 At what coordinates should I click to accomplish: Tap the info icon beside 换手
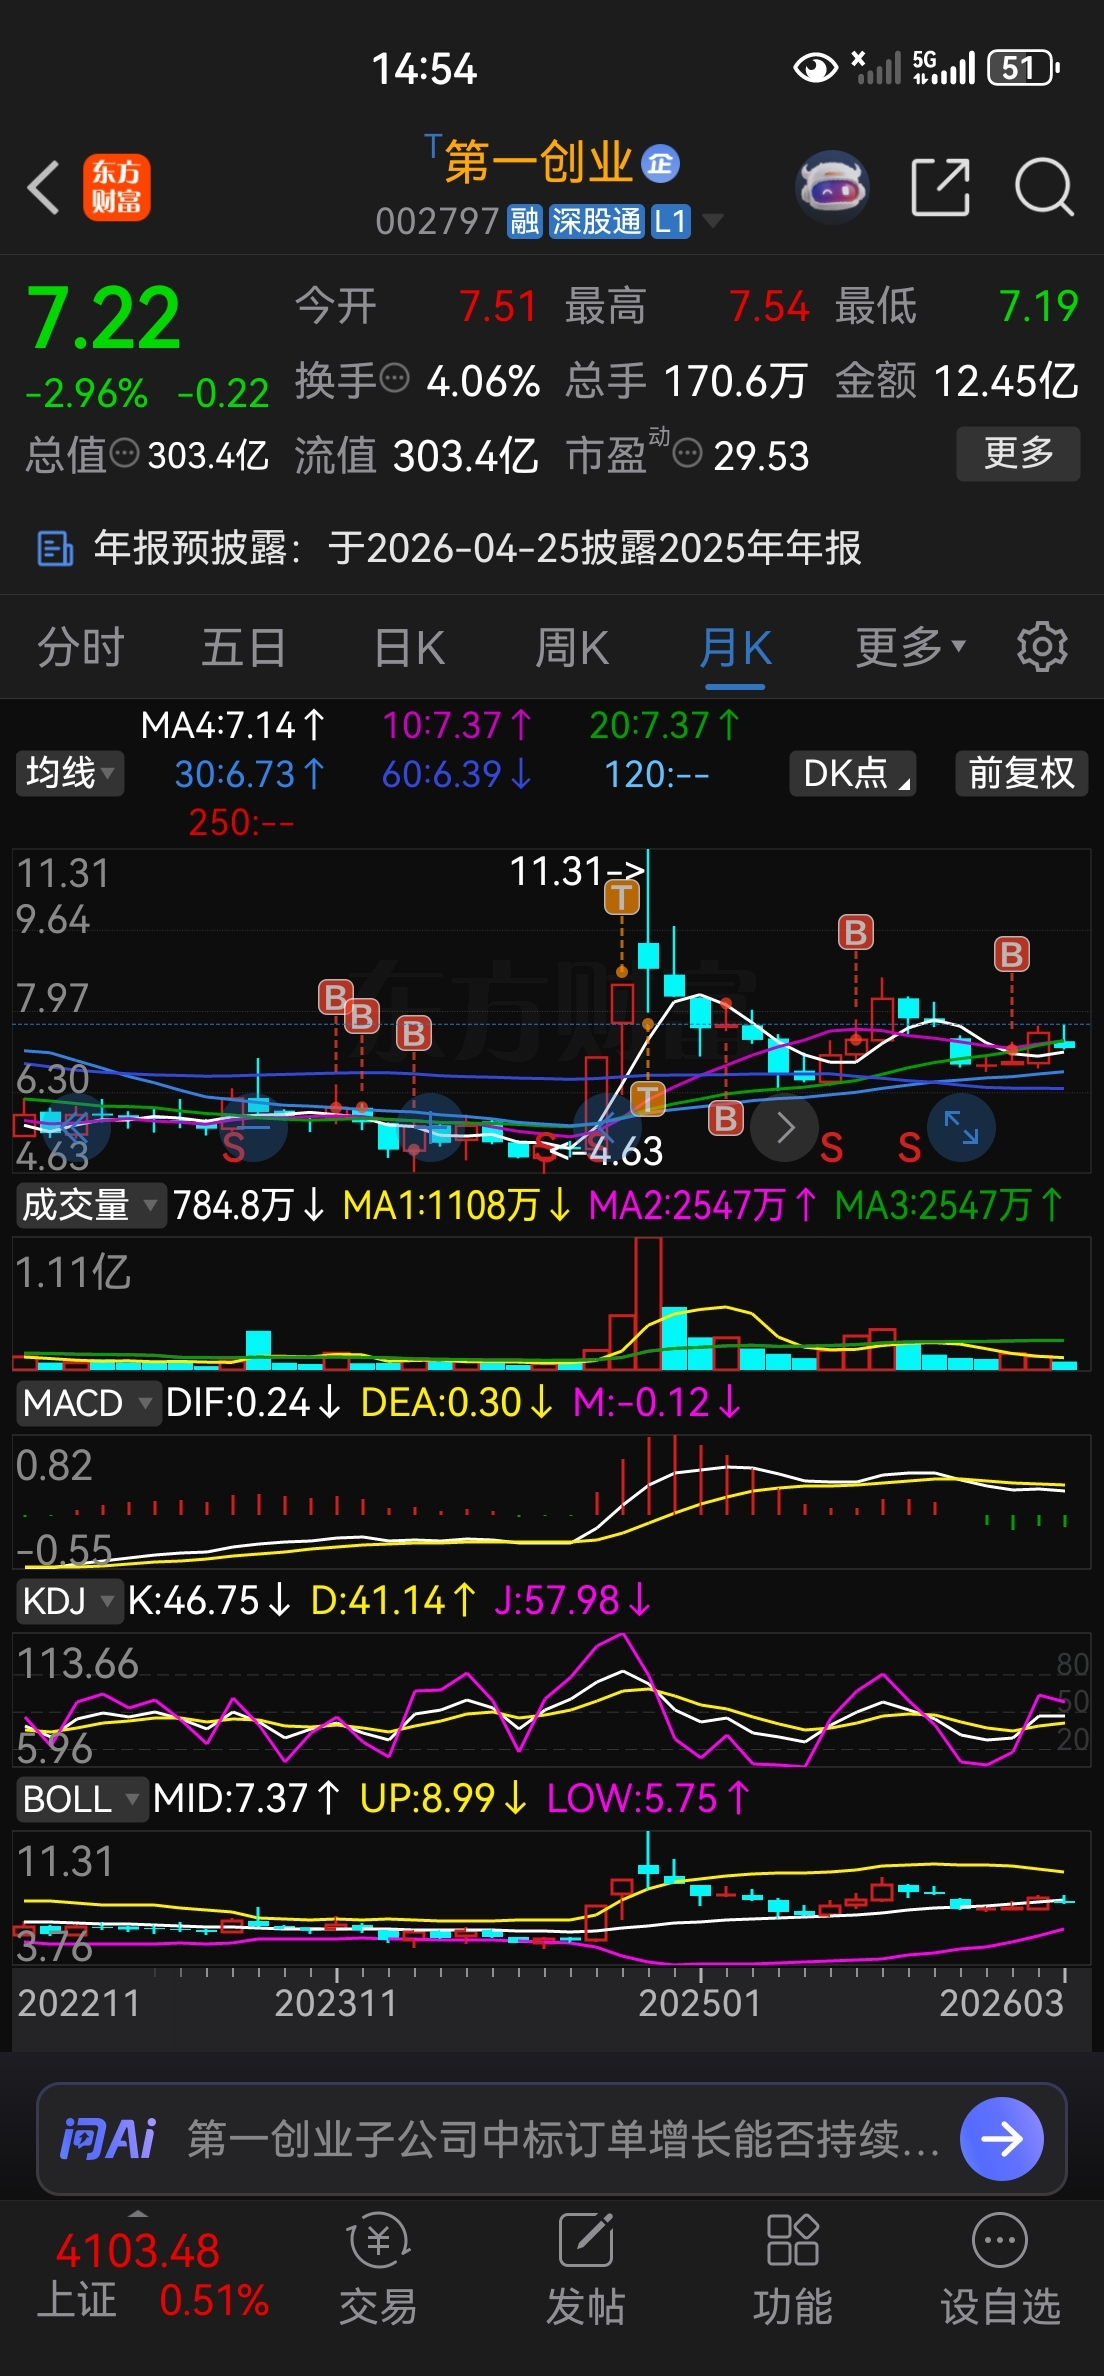tap(396, 379)
